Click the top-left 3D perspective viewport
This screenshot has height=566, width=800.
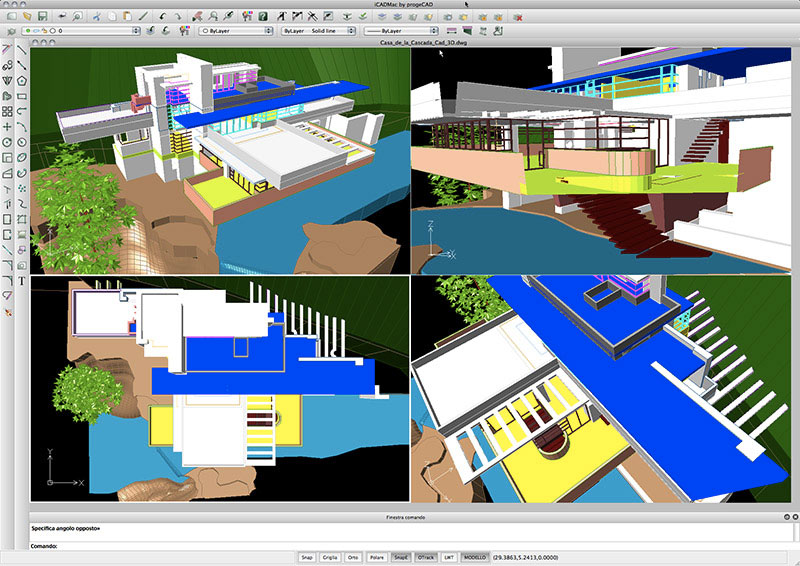click(220, 161)
